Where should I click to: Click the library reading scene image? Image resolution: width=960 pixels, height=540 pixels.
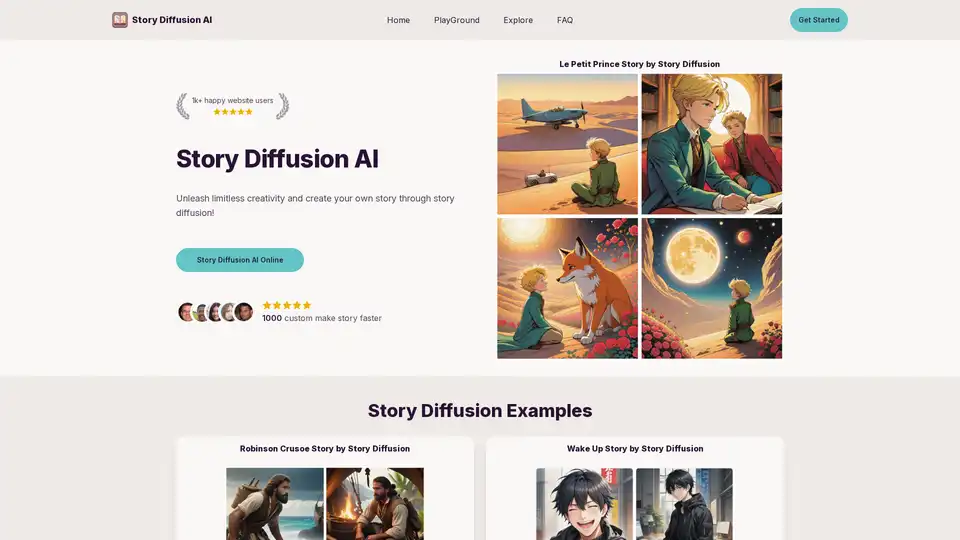pos(711,144)
